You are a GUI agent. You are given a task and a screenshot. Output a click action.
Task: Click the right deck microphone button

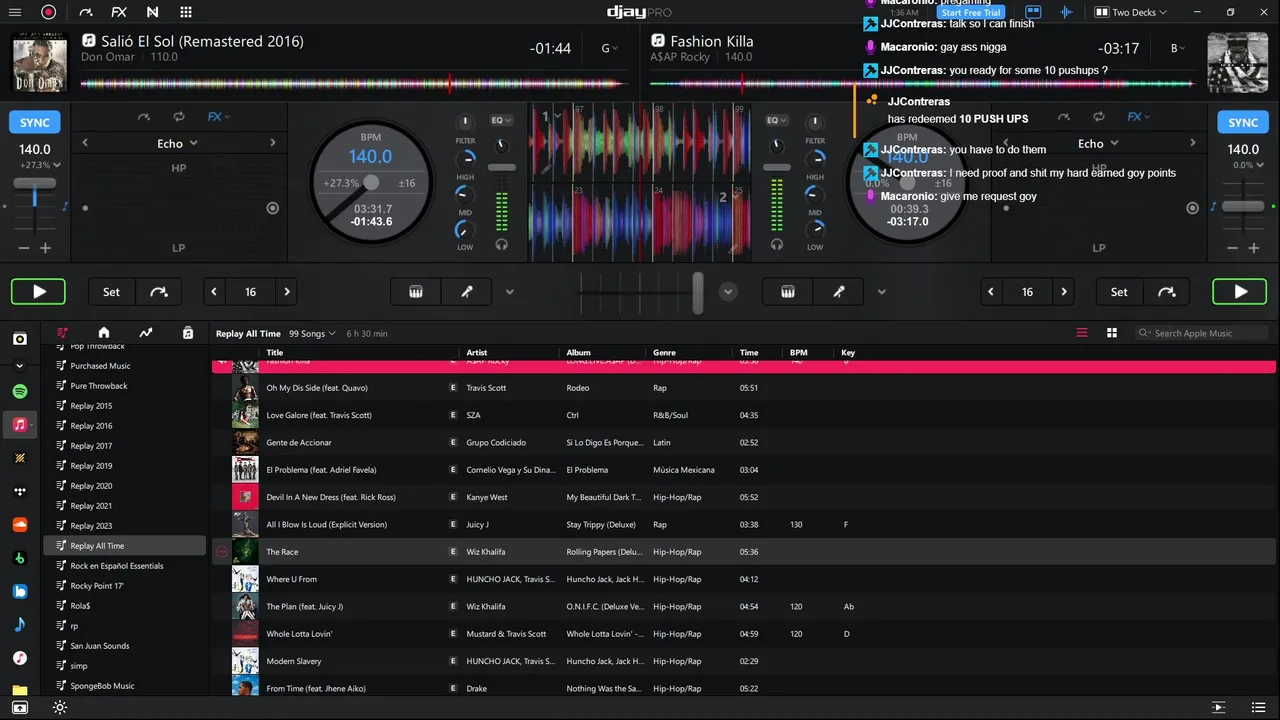pyautogui.click(x=839, y=292)
